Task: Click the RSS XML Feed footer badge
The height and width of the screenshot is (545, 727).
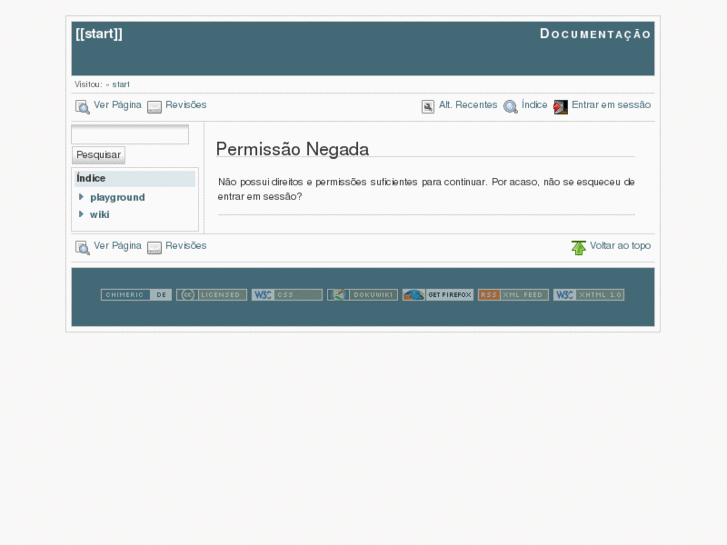Action: pyautogui.click(x=513, y=295)
